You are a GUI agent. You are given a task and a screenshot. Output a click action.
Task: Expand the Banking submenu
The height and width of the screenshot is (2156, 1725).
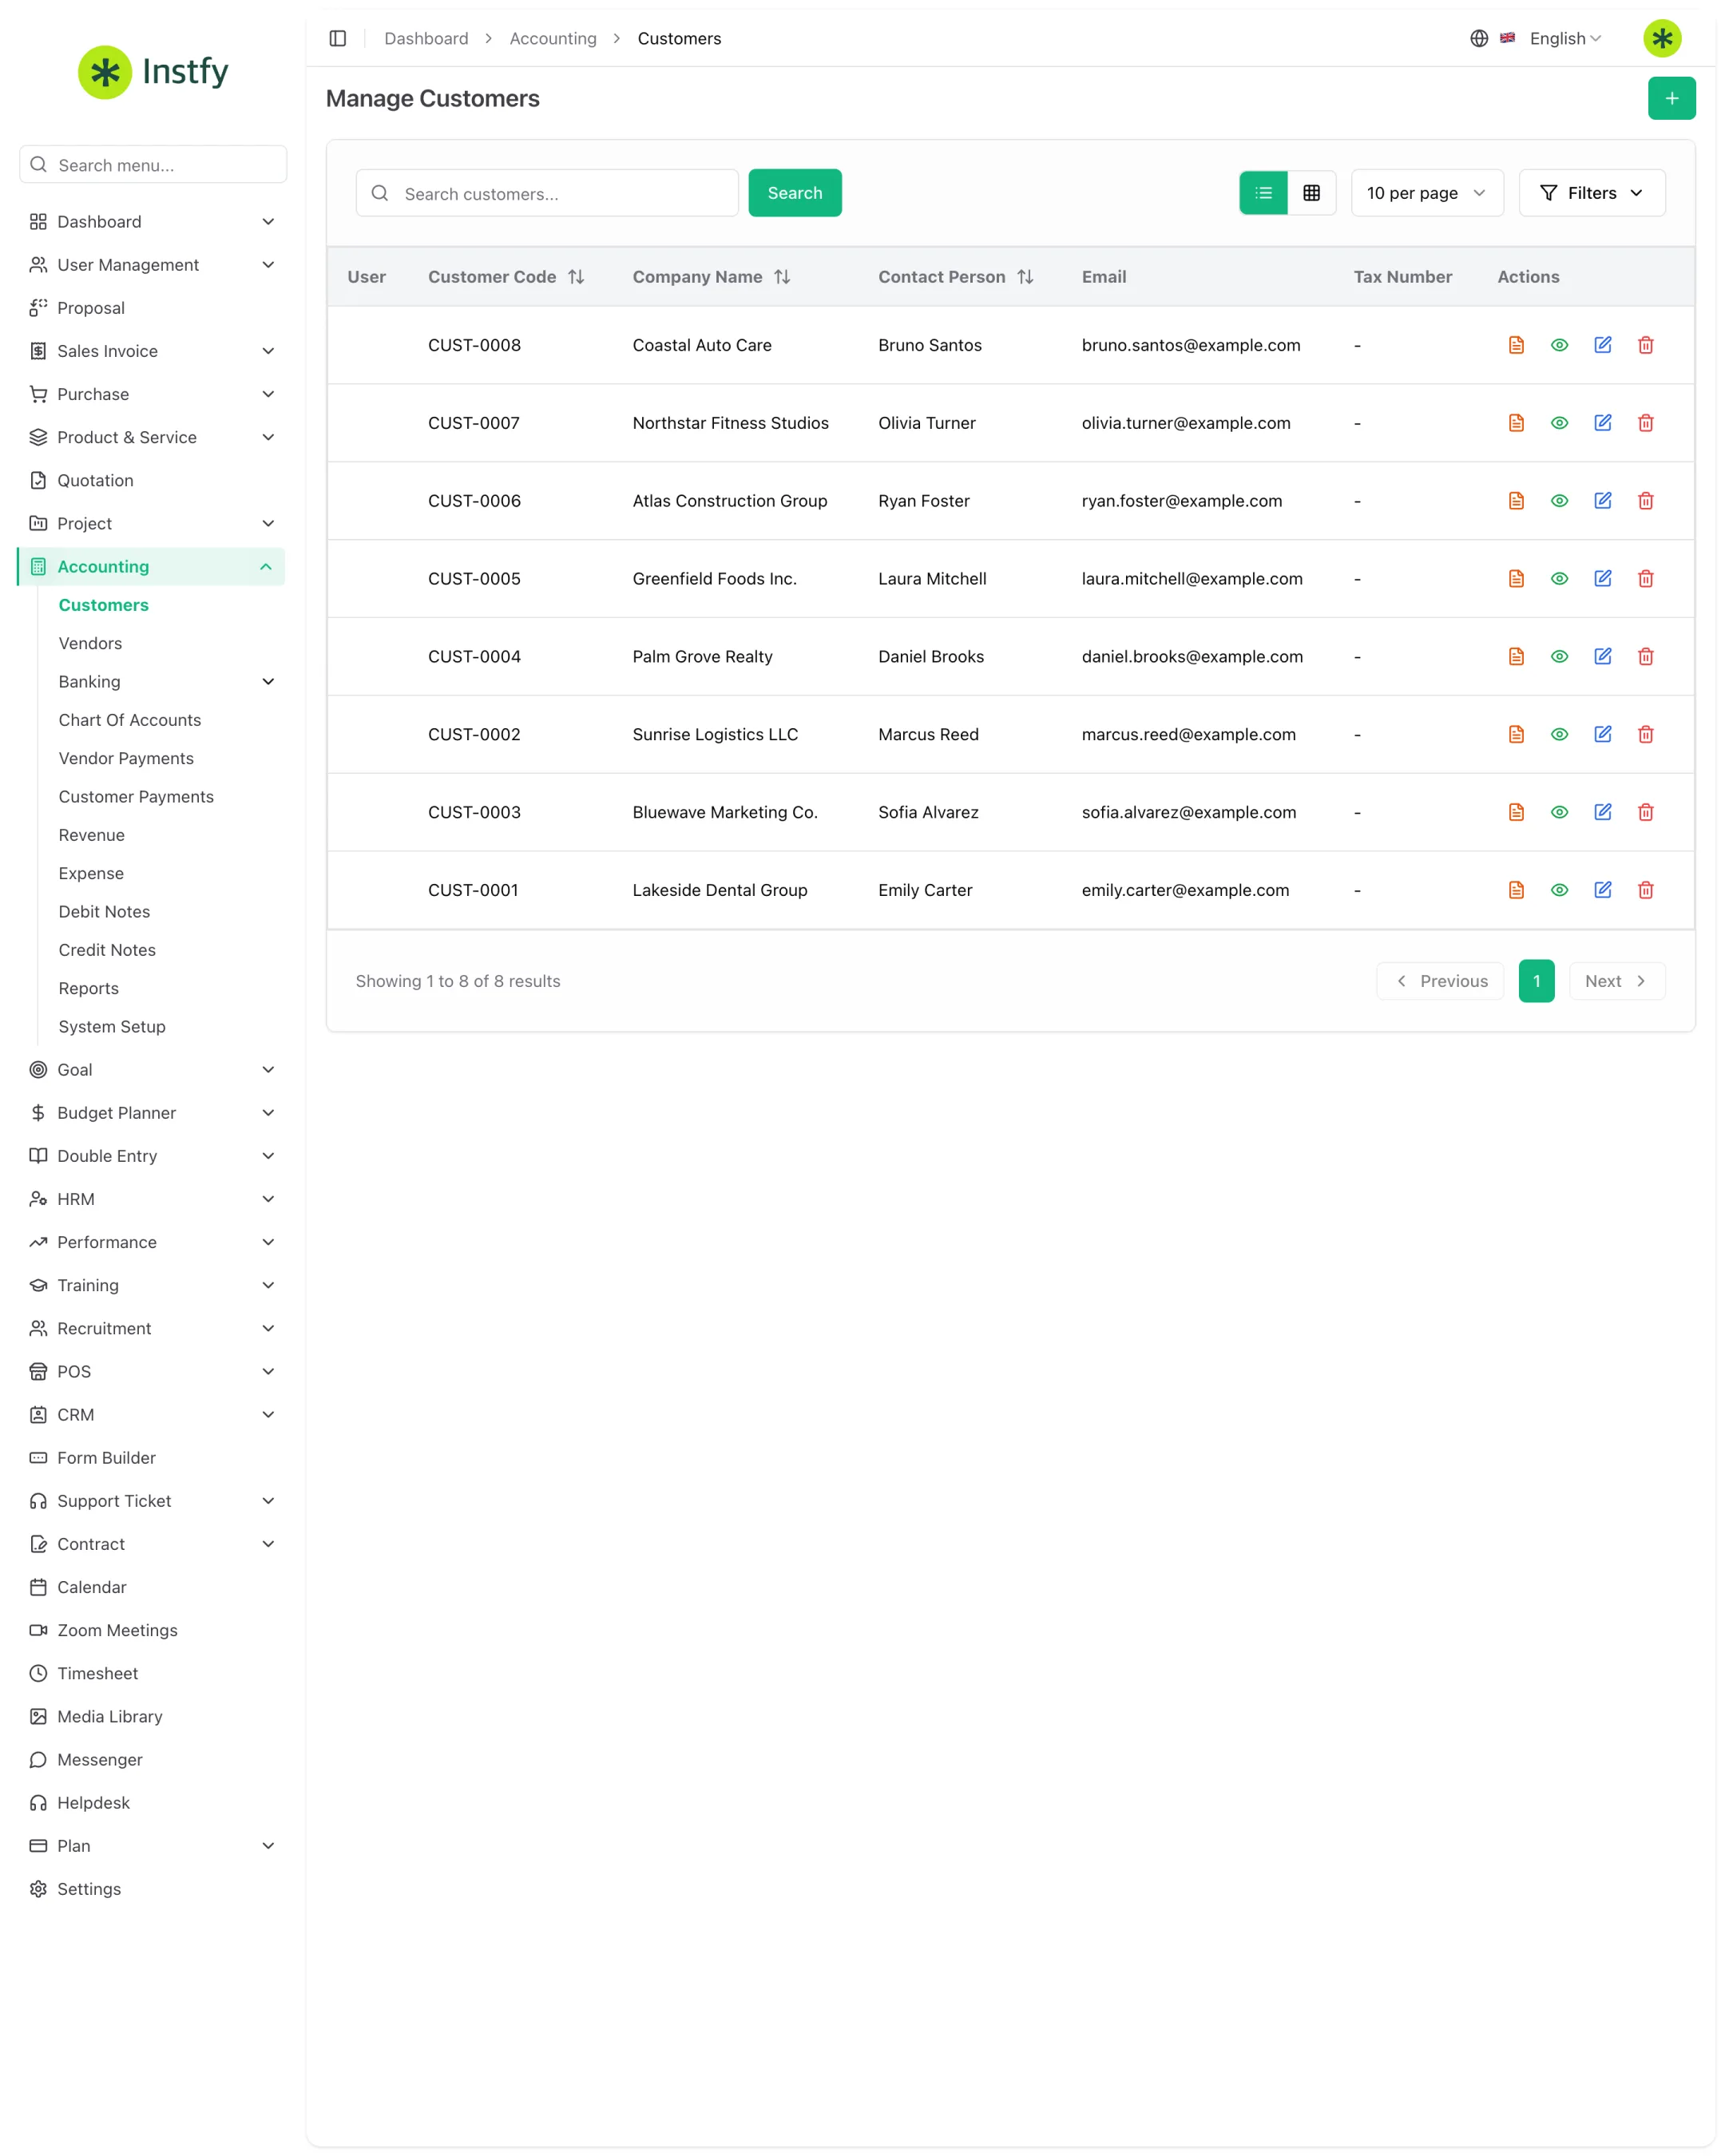(x=165, y=682)
